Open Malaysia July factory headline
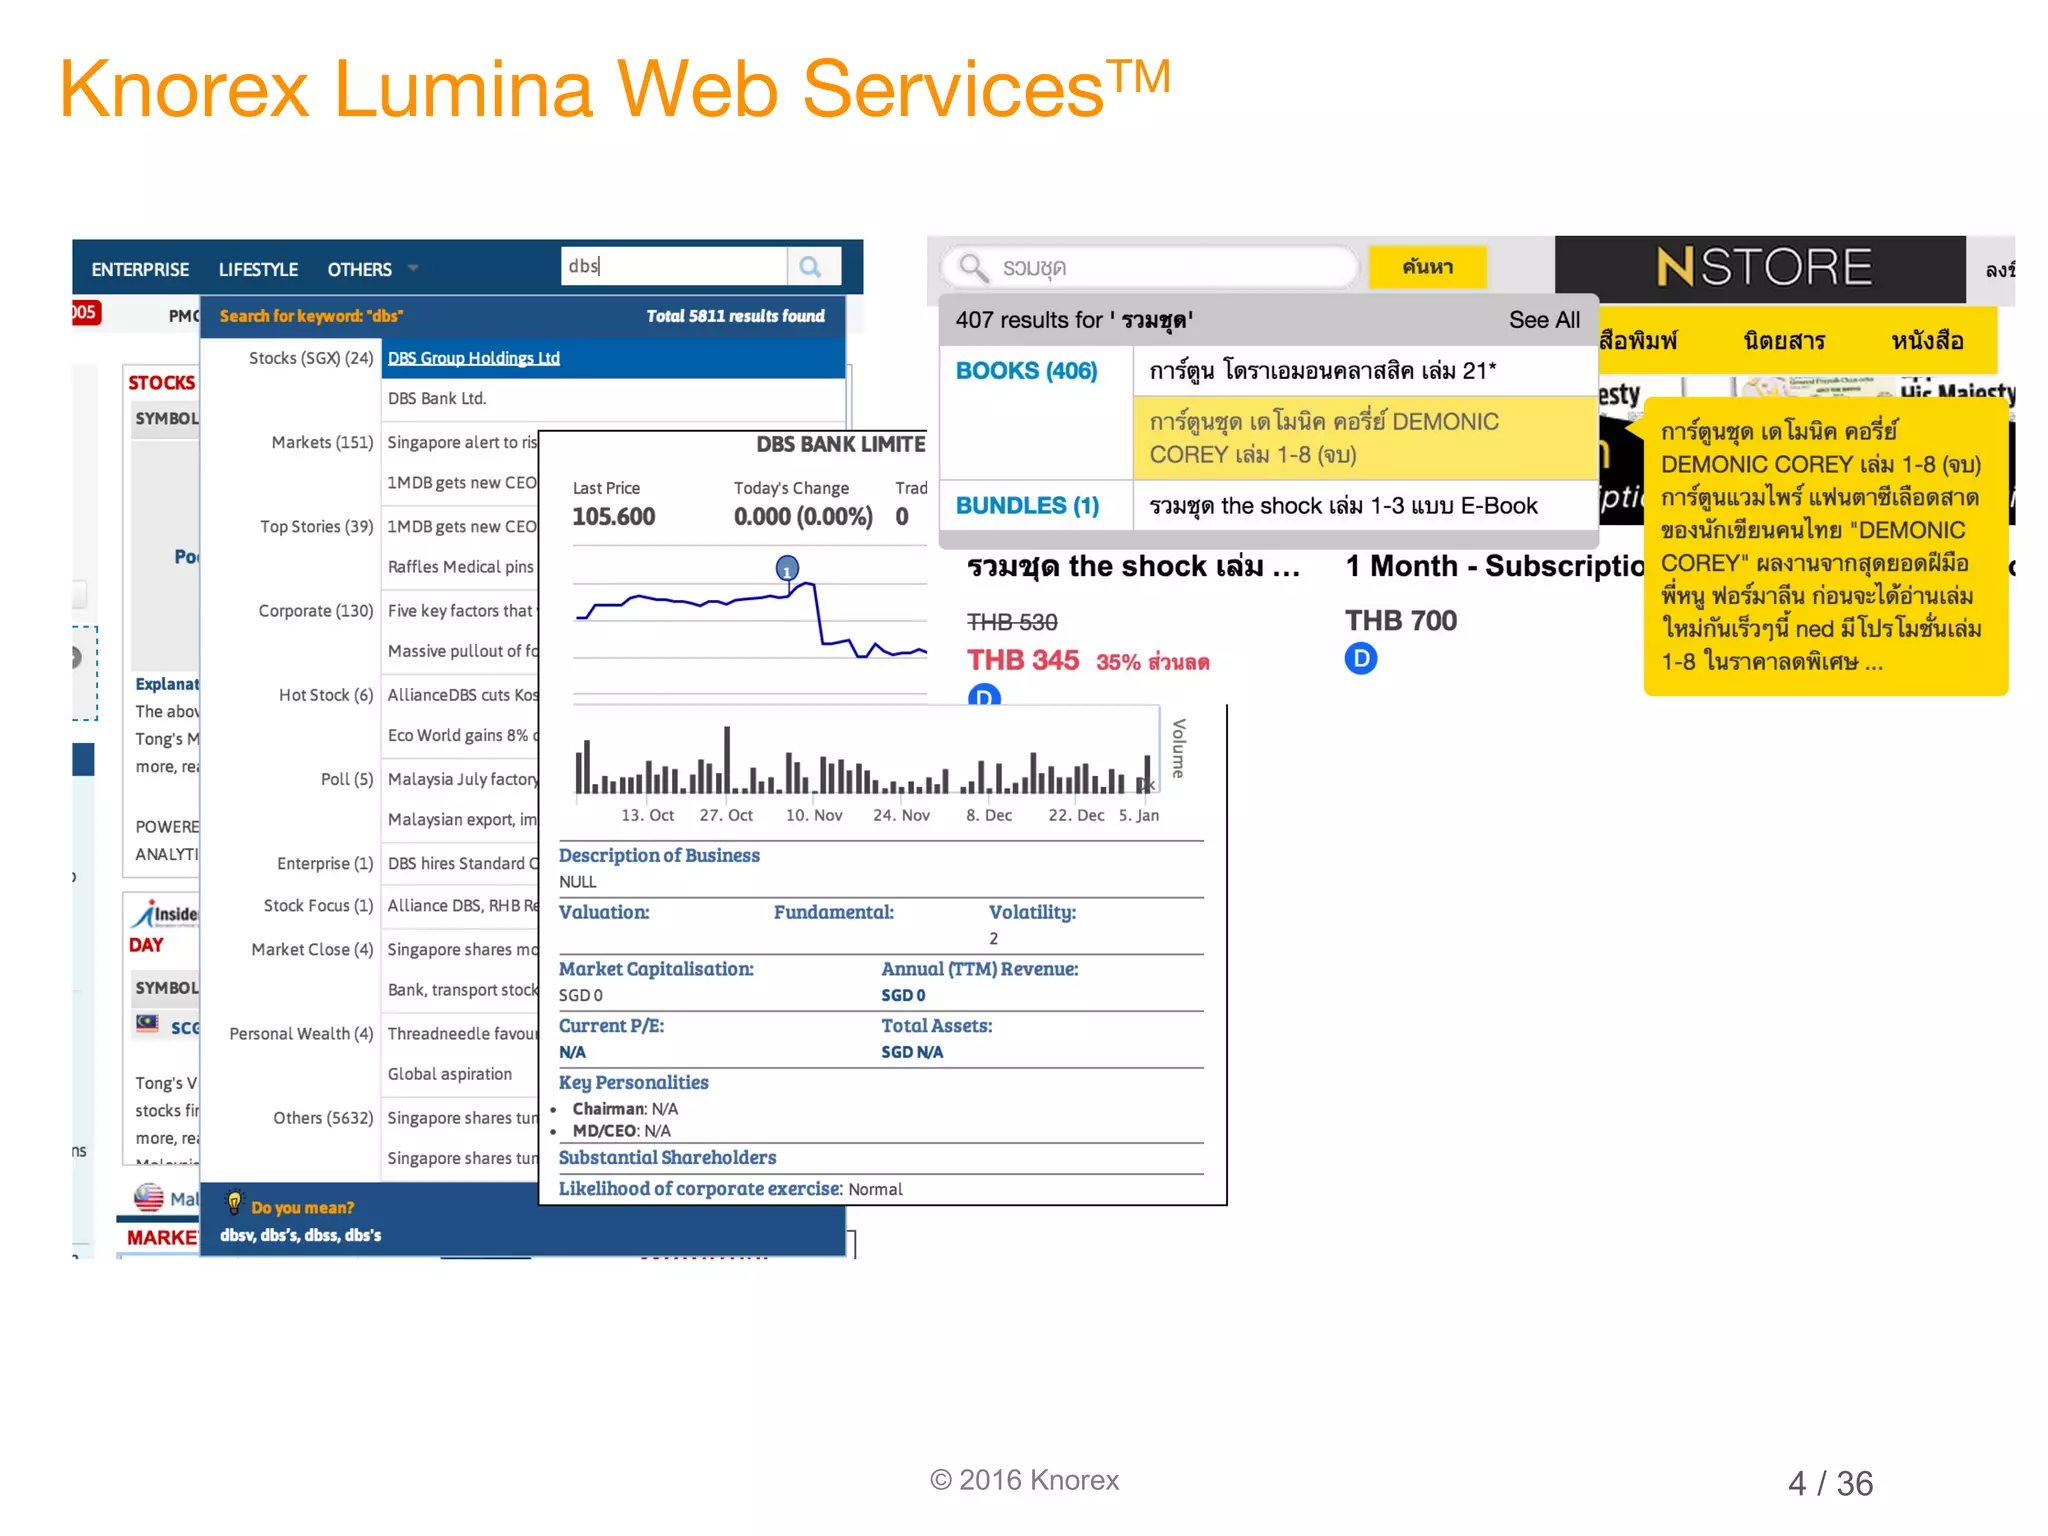Screen dimensions: 2048x1536 point(462,779)
